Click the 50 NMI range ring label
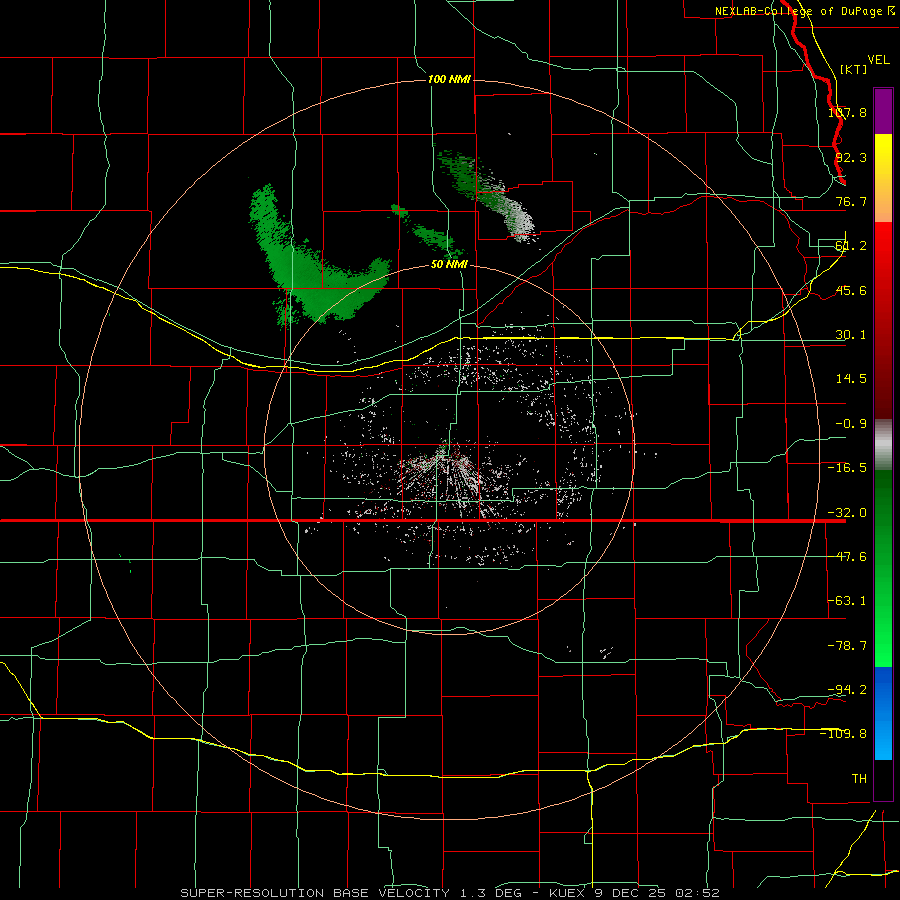Image resolution: width=900 pixels, height=900 pixels. click(x=449, y=265)
